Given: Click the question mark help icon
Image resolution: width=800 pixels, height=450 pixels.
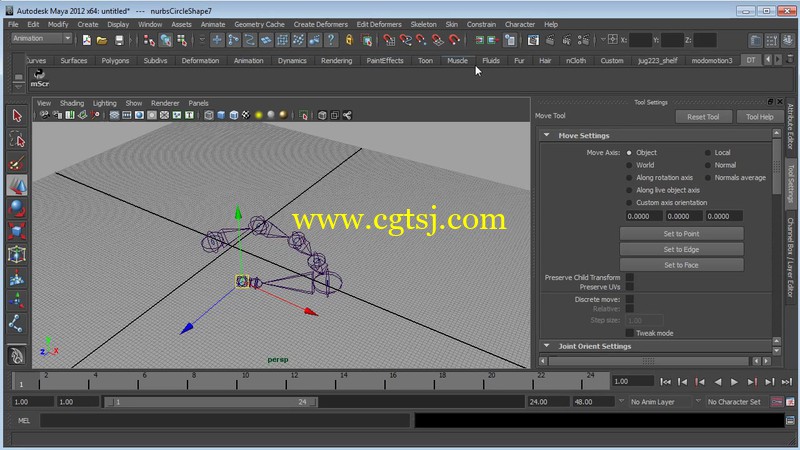Looking at the screenshot, I should [x=331, y=40].
